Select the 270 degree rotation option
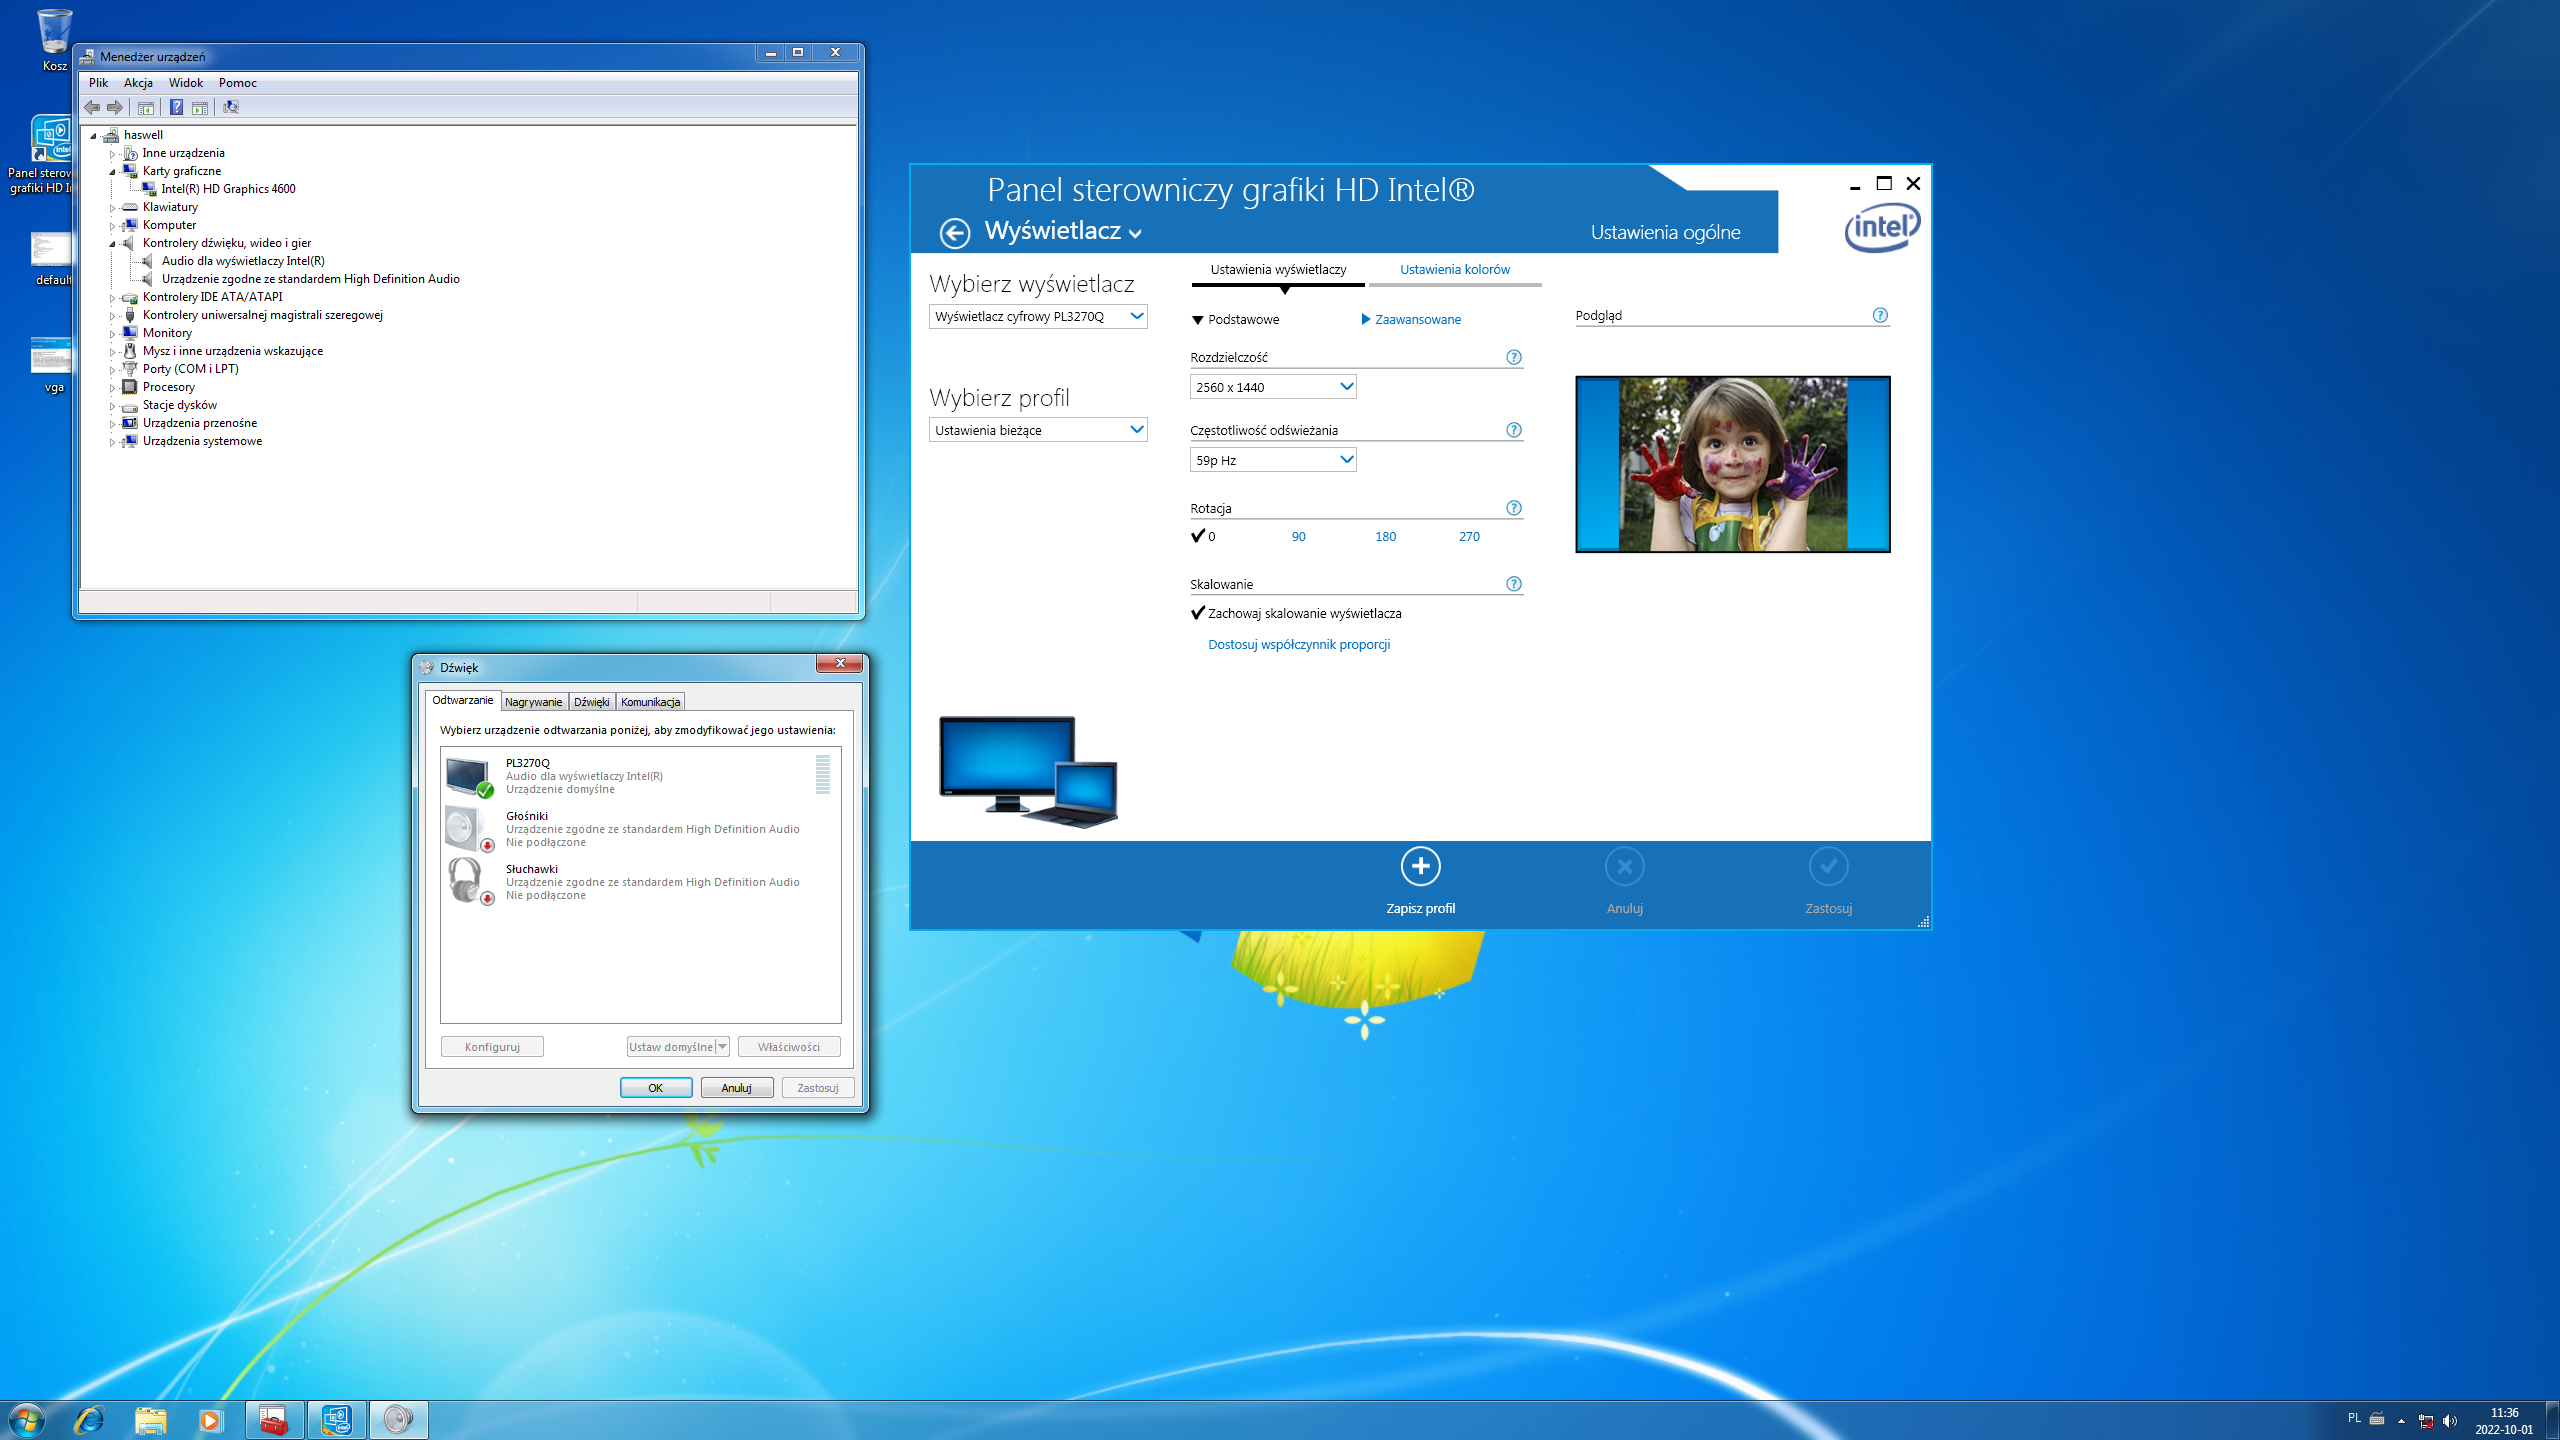2560x1440 pixels. pos(1469,537)
